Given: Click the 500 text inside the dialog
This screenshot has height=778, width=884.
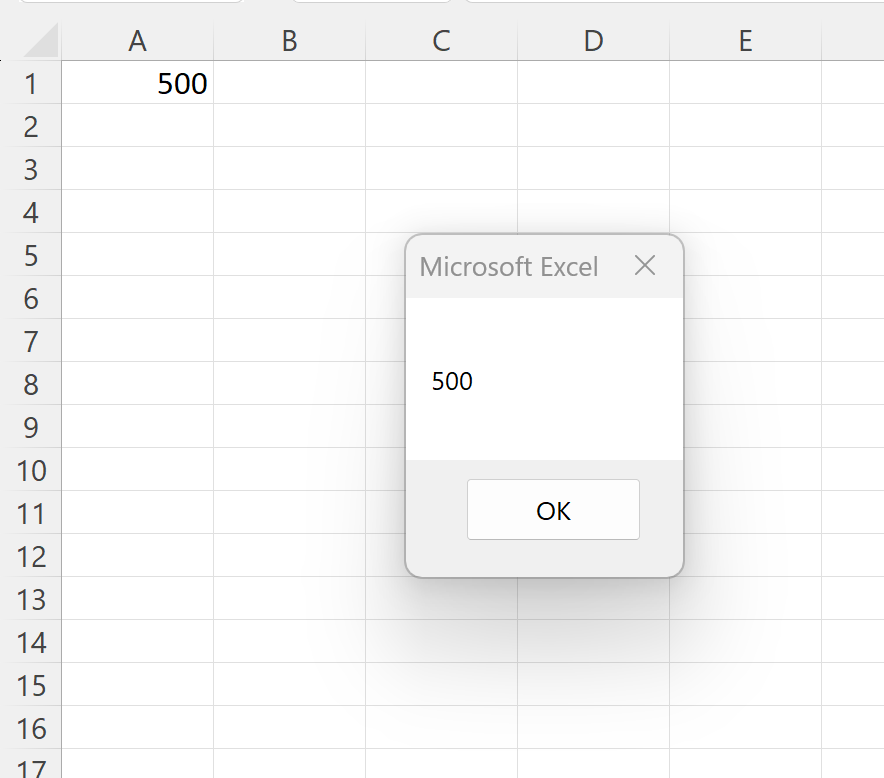Looking at the screenshot, I should (x=452, y=381).
